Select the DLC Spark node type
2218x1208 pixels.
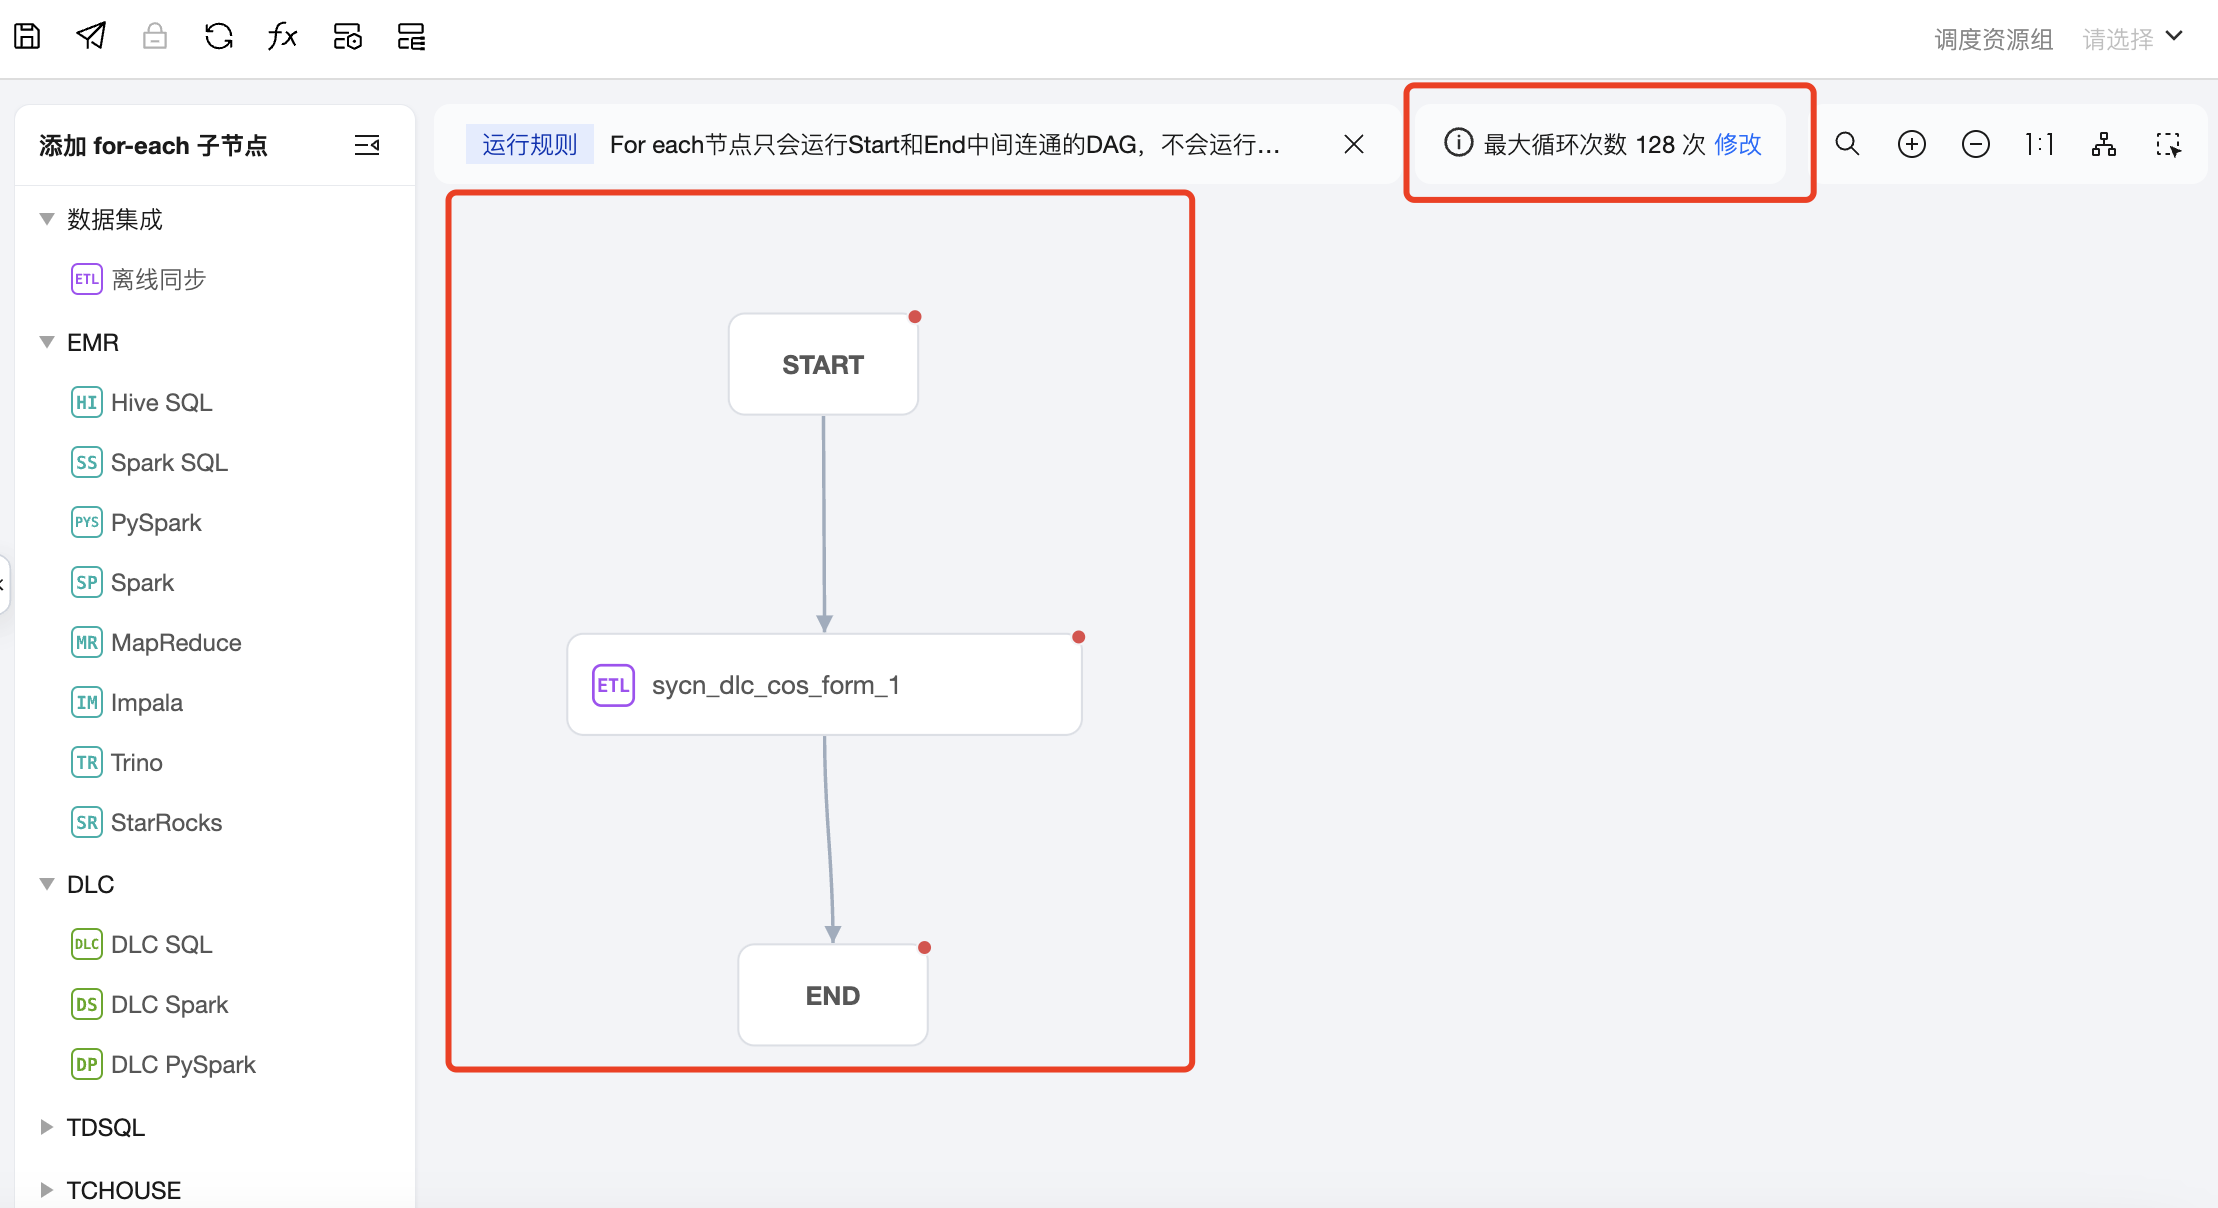(x=169, y=1004)
